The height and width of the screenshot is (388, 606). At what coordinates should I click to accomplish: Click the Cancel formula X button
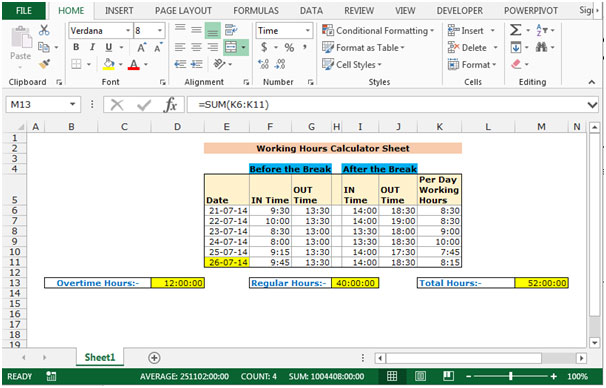[116, 105]
